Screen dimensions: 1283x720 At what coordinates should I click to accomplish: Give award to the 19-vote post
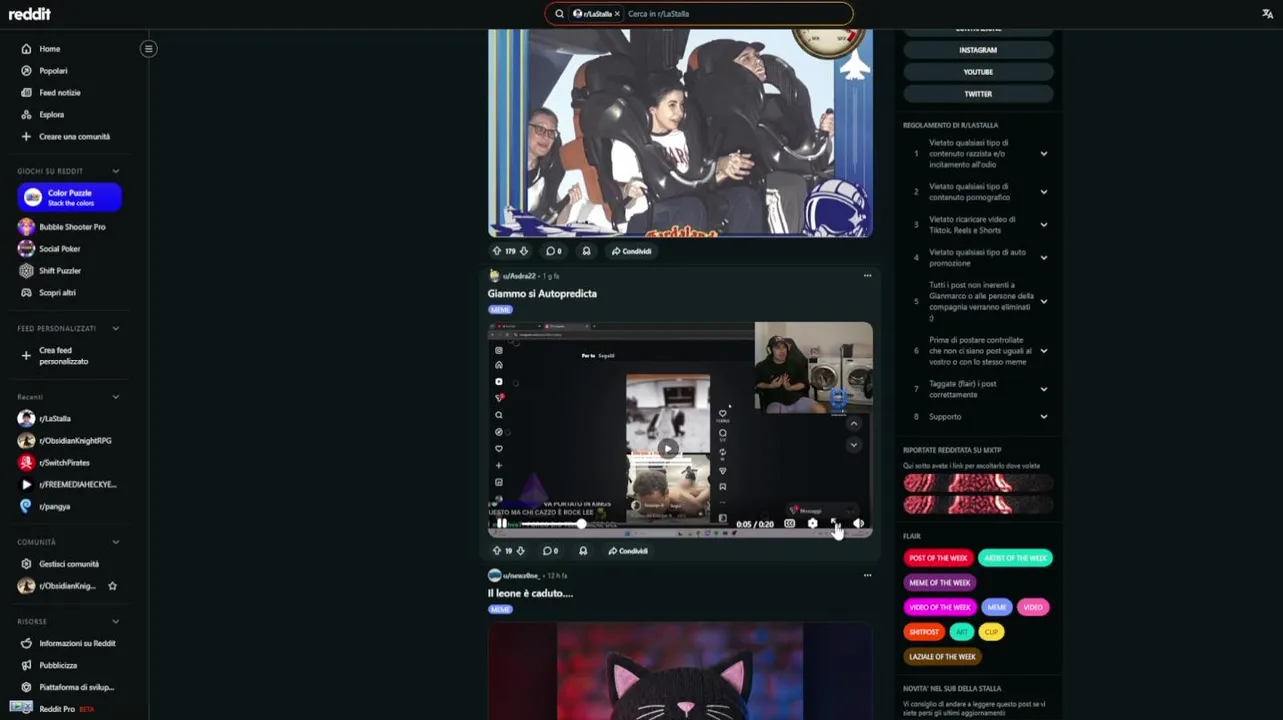pos(583,551)
